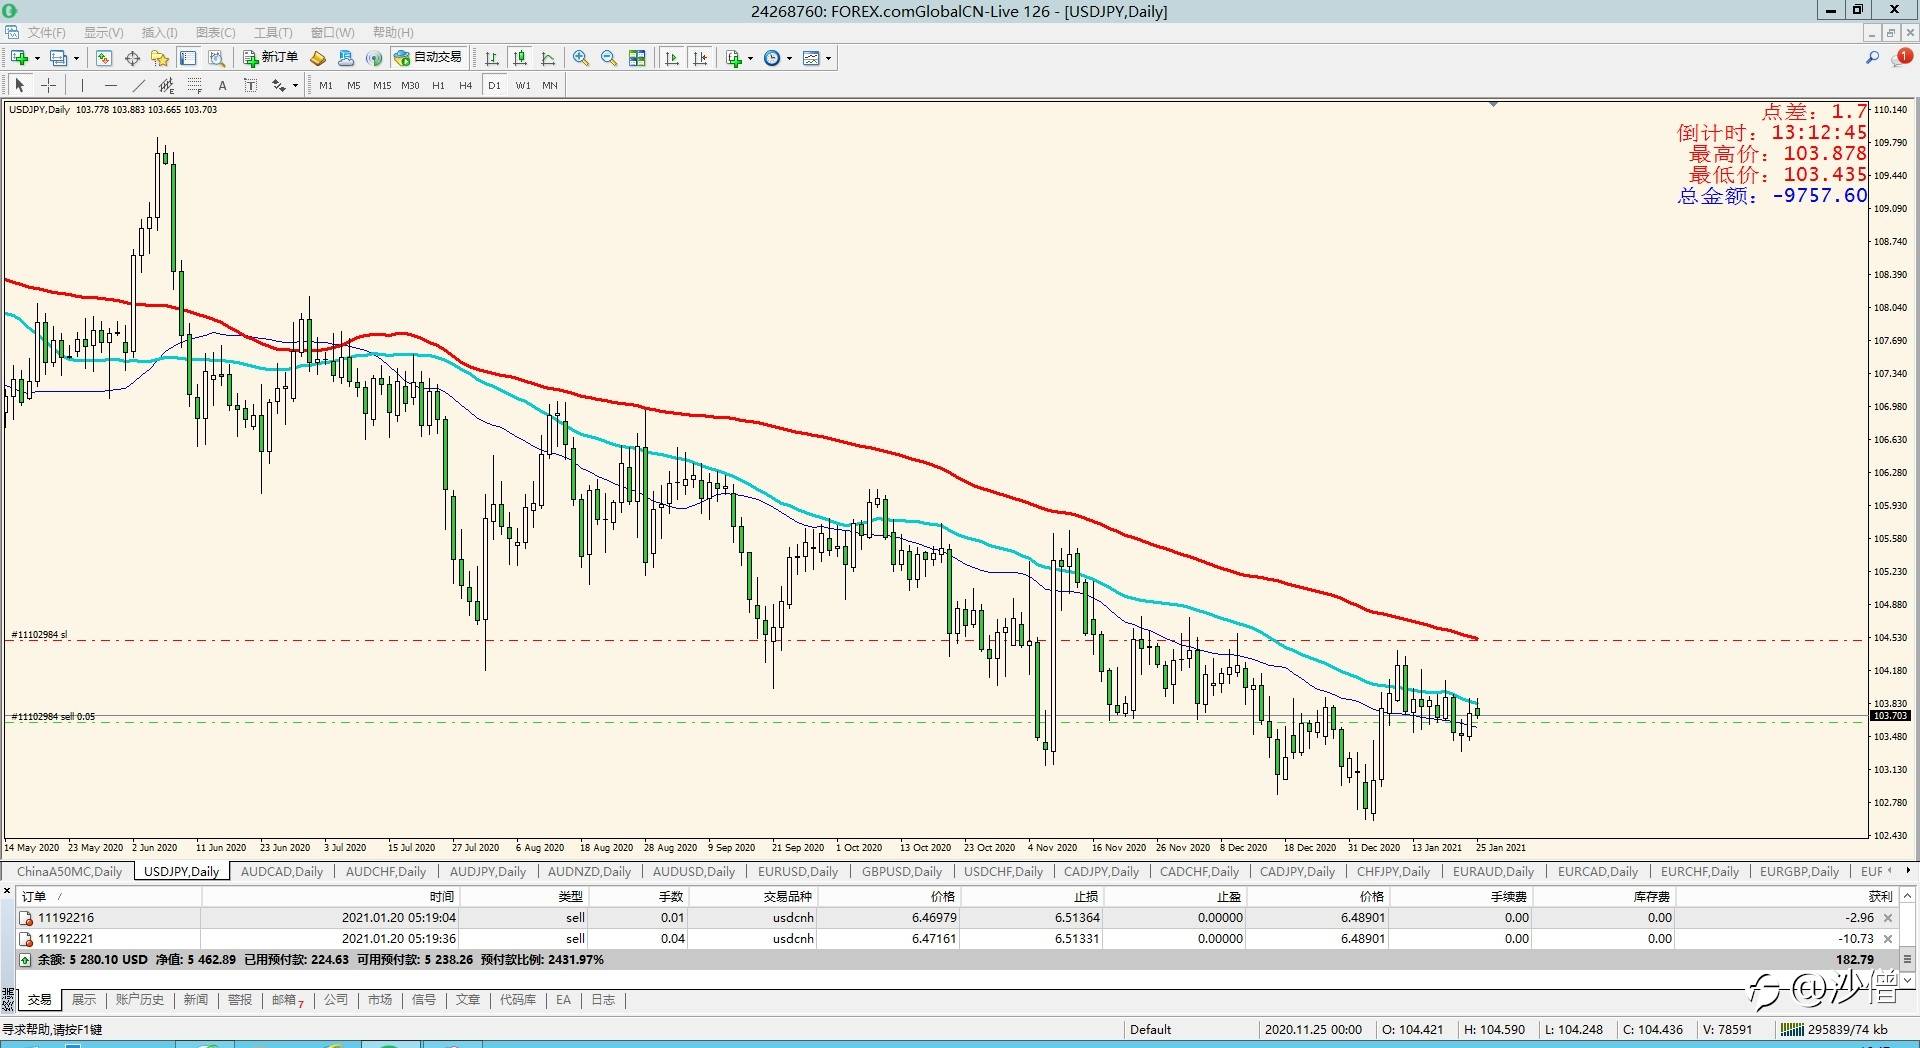This screenshot has height=1048, width=1920.
Task: Click the 新订单 (New Order) button
Action: coord(270,58)
